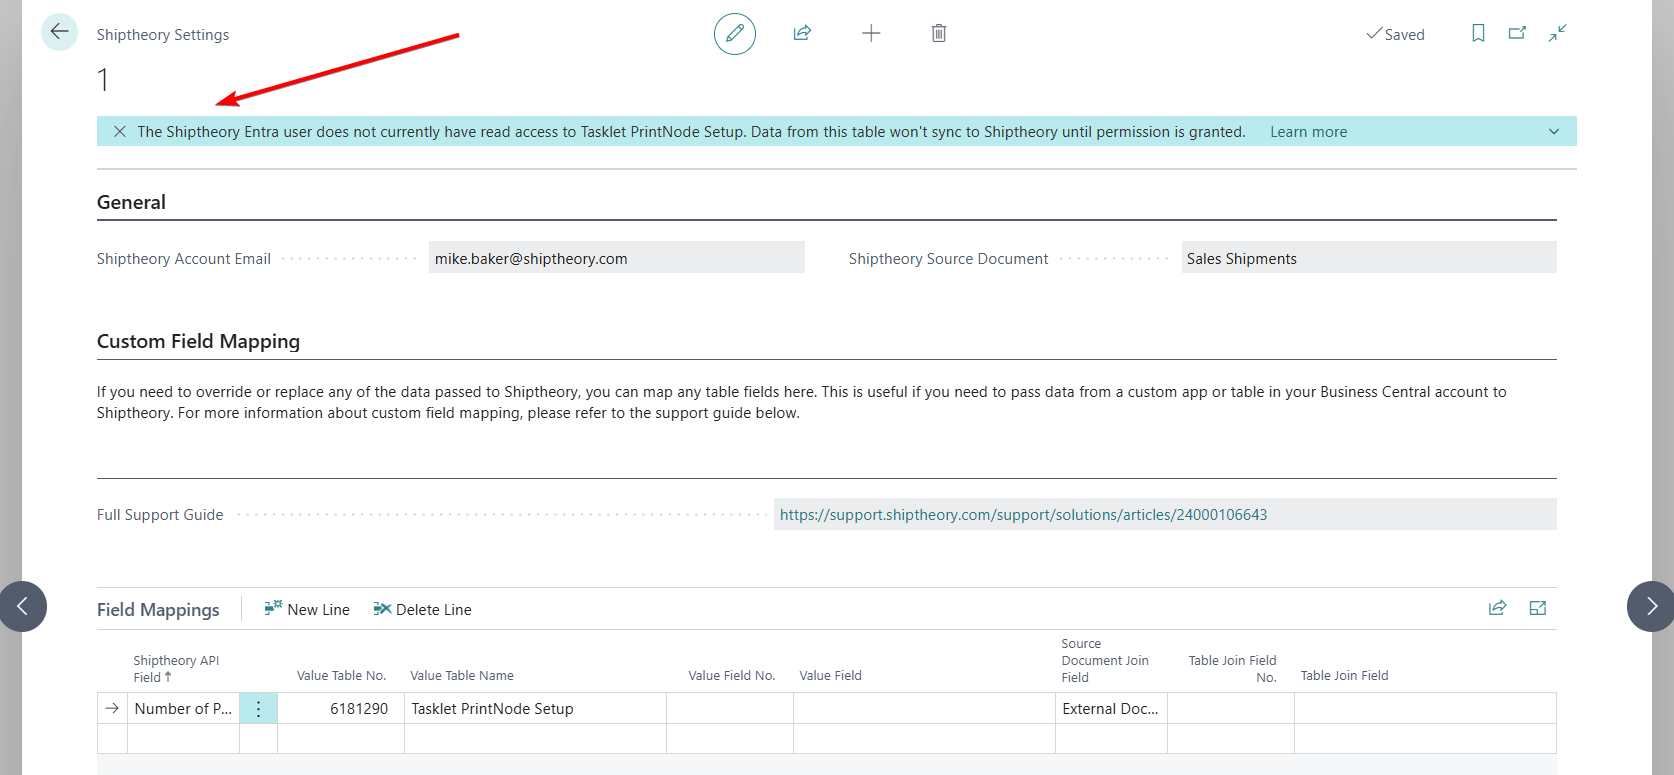This screenshot has height=775, width=1674.
Task: Delete the record with trash icon
Action: 939,33
